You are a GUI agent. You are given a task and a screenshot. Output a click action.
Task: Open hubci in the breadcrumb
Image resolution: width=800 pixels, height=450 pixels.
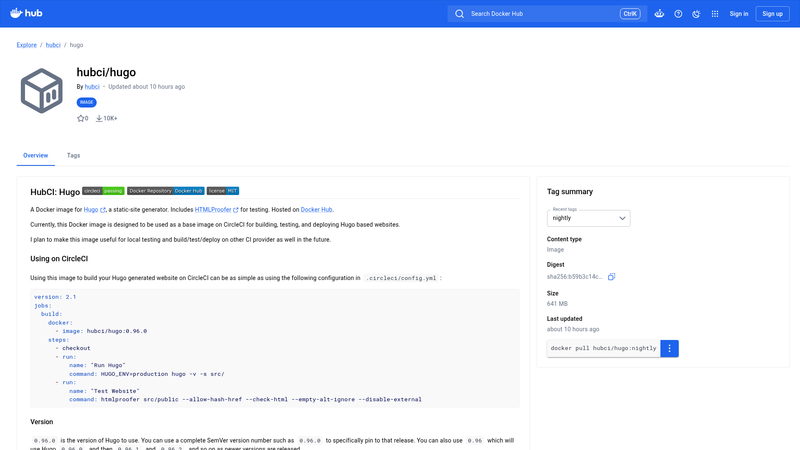pos(53,45)
